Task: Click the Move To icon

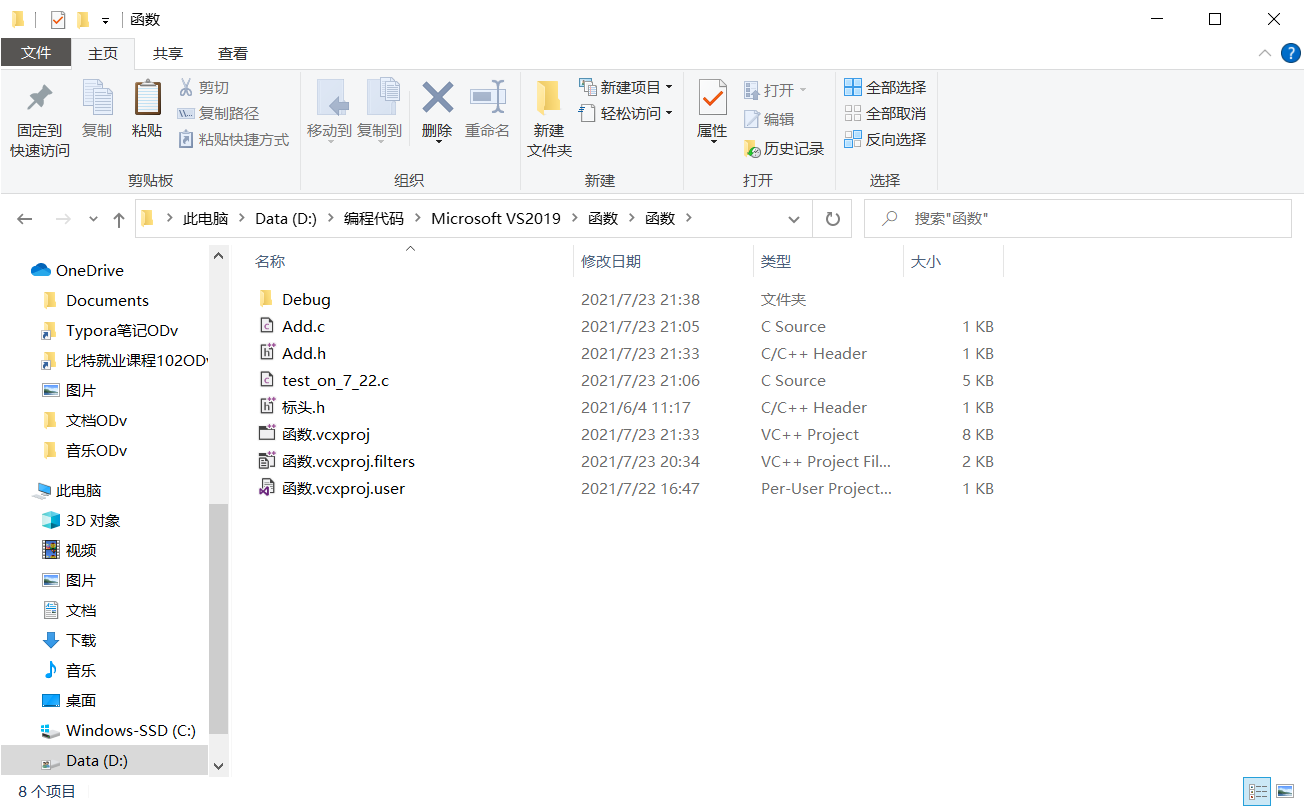Action: pyautogui.click(x=332, y=98)
